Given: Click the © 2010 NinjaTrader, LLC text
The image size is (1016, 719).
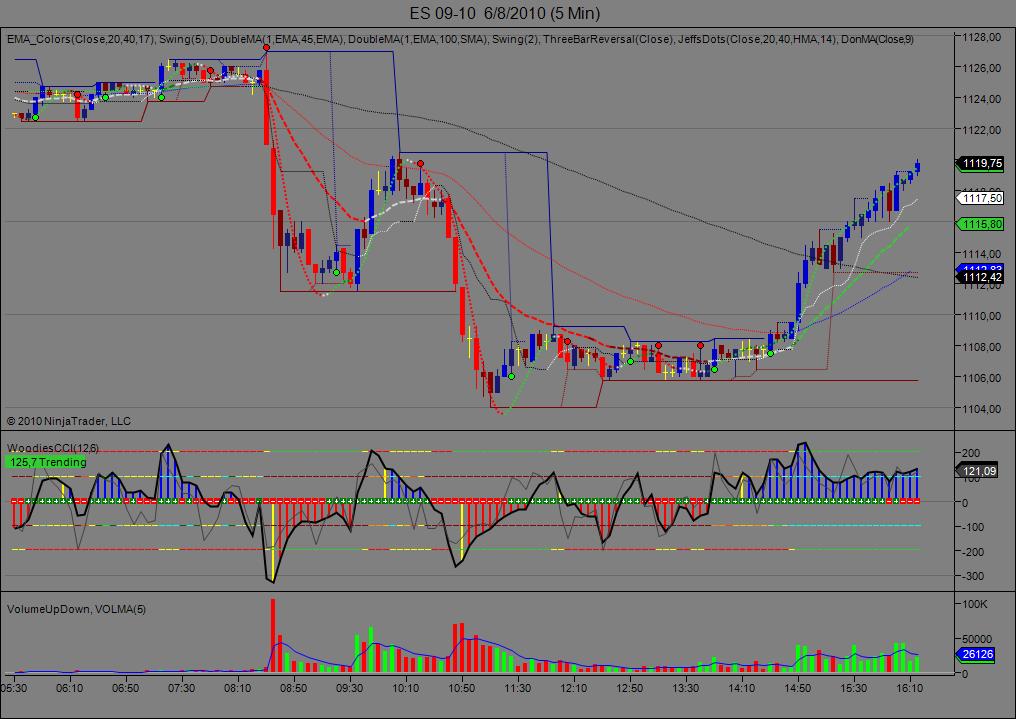Looking at the screenshot, I should (x=69, y=421).
